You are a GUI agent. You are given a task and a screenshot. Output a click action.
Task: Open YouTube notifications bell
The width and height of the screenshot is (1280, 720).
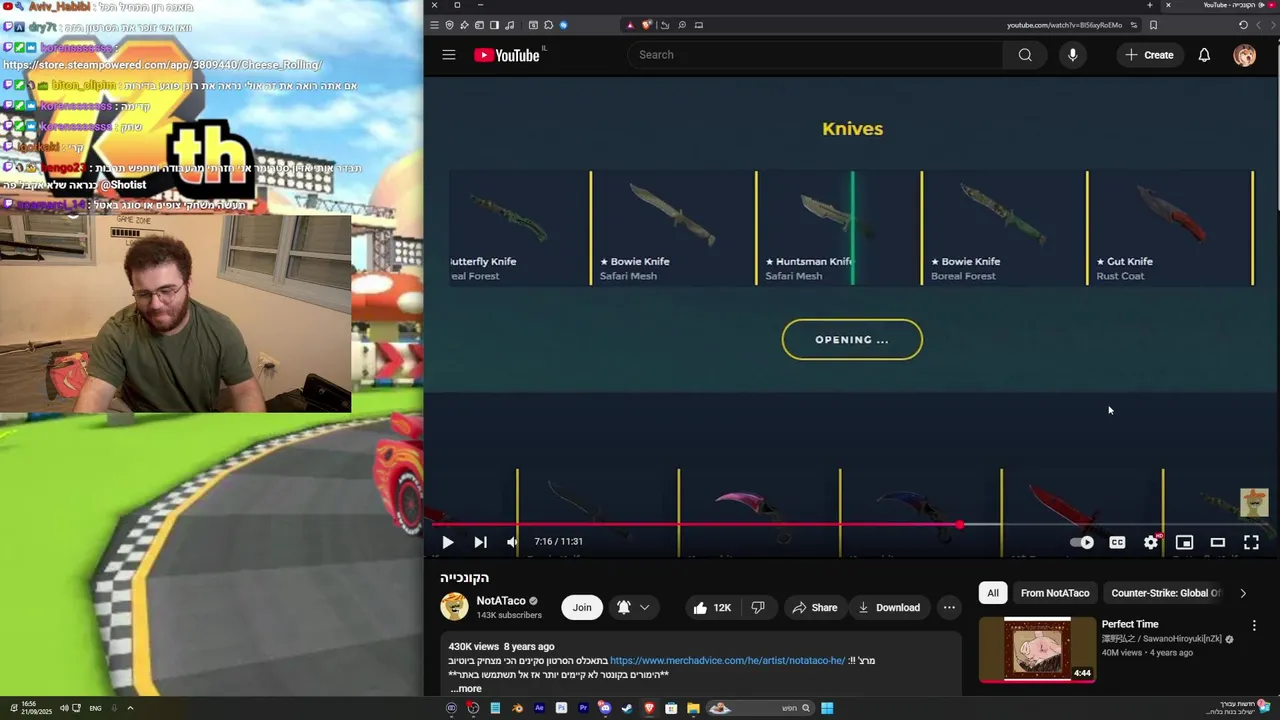click(1204, 55)
